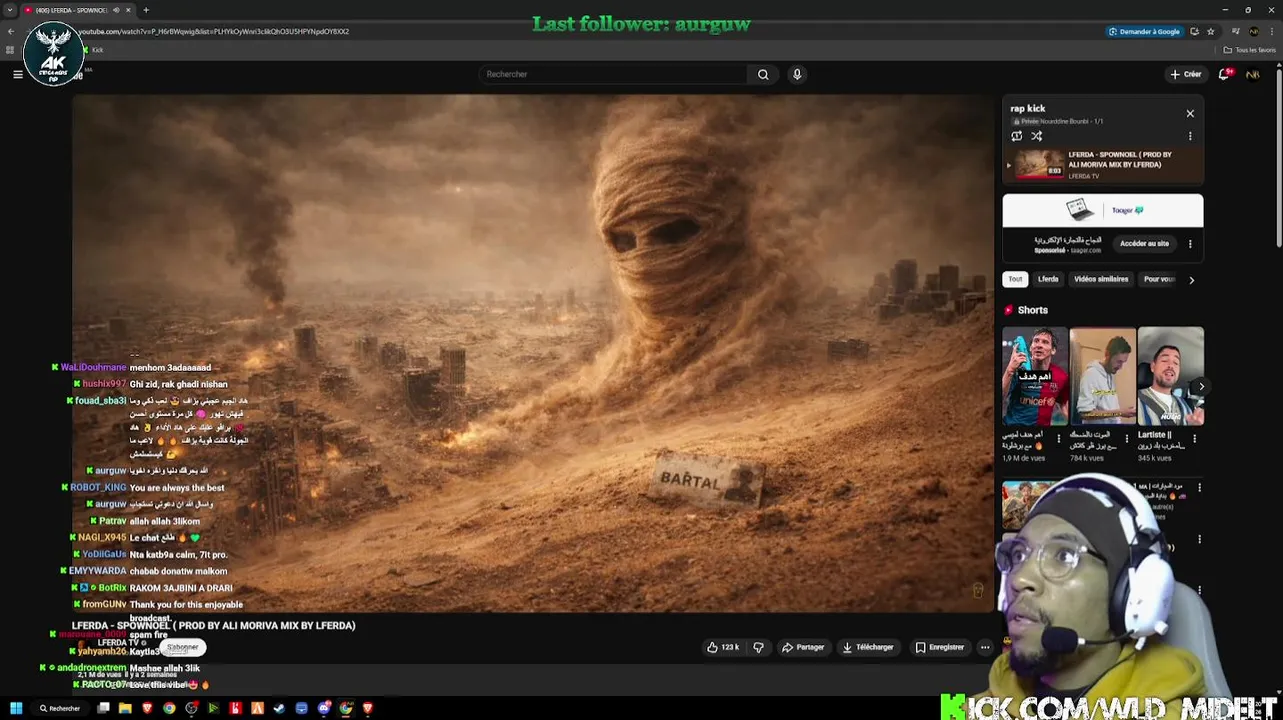Open Demander à Google in address bar
The image size is (1283, 720).
click(1144, 31)
